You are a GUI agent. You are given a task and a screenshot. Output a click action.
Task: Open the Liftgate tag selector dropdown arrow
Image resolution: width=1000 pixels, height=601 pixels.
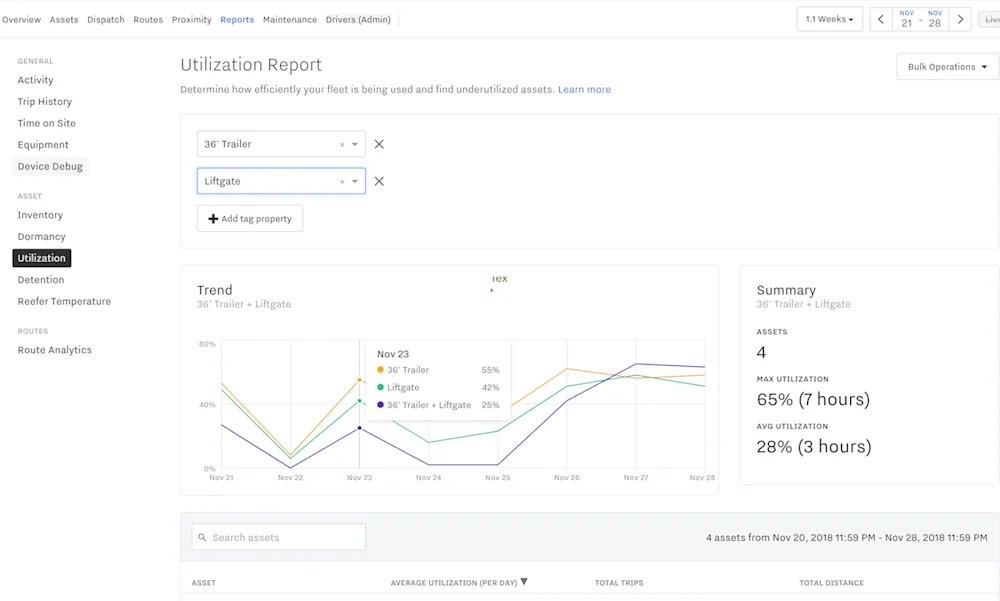(x=354, y=180)
